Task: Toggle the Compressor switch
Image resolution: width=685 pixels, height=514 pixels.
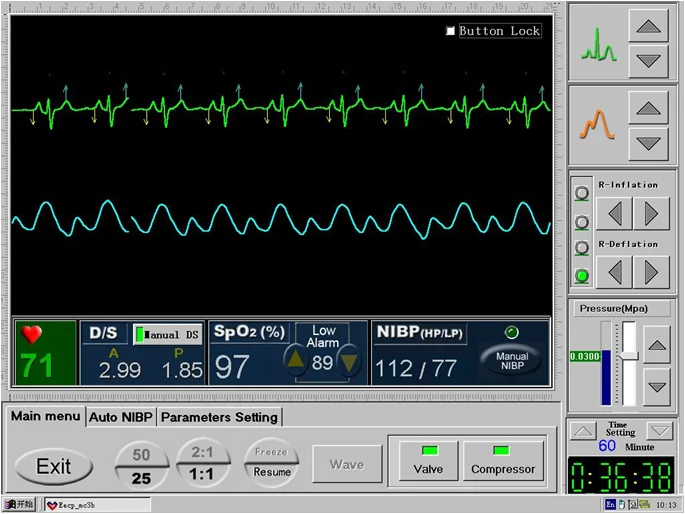Action: tap(503, 460)
